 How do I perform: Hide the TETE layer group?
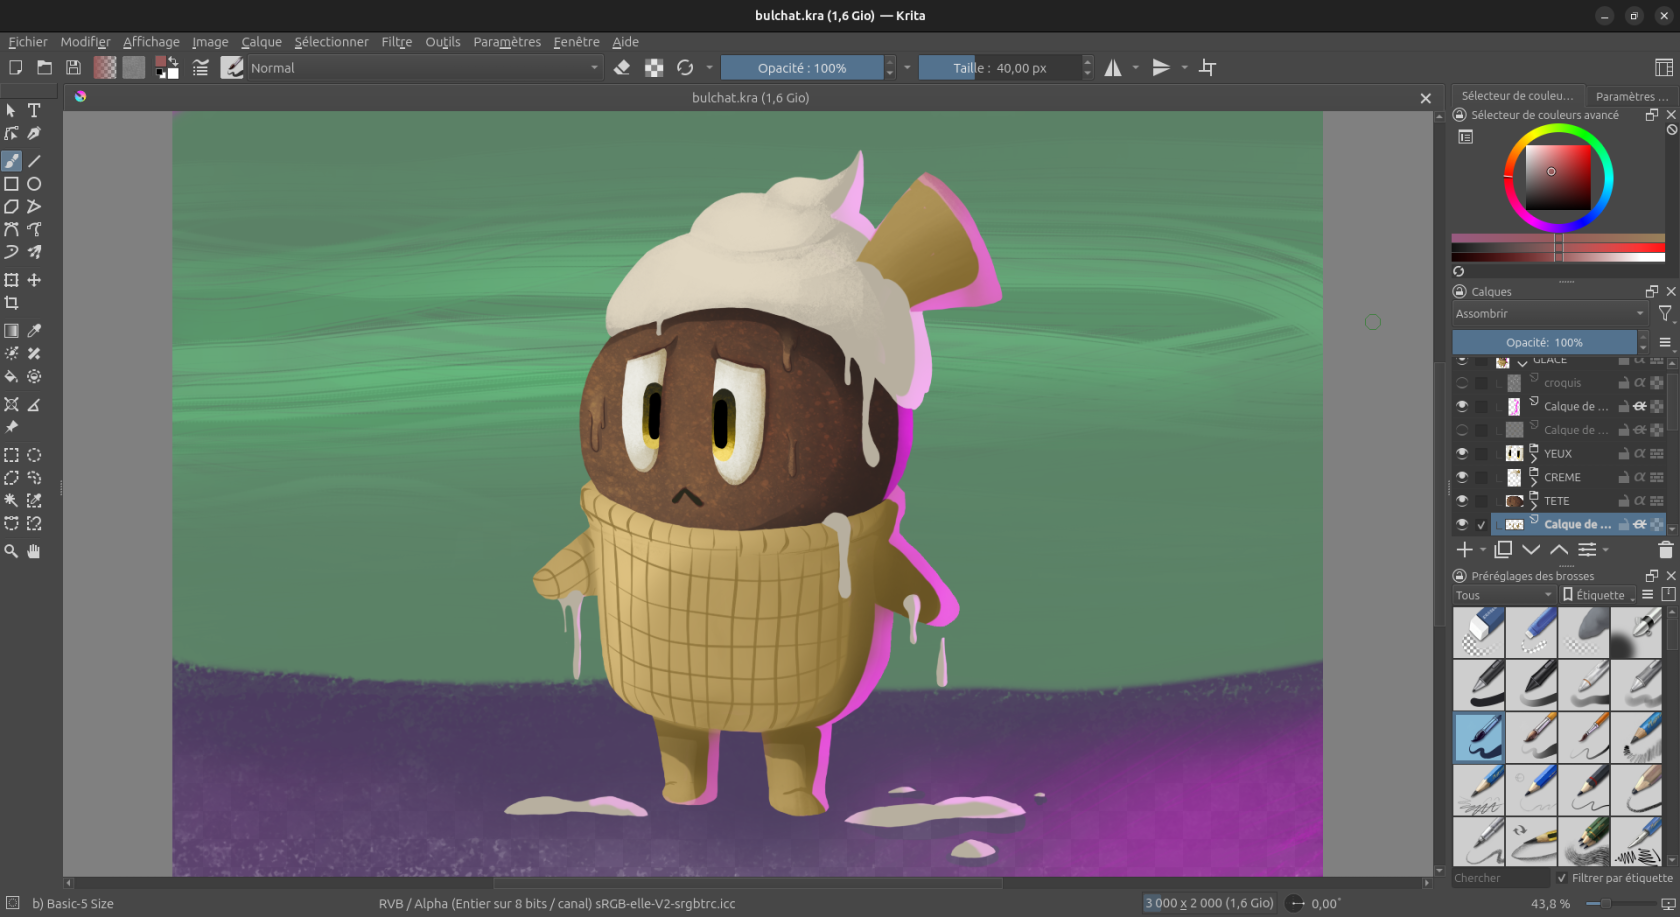tap(1462, 501)
